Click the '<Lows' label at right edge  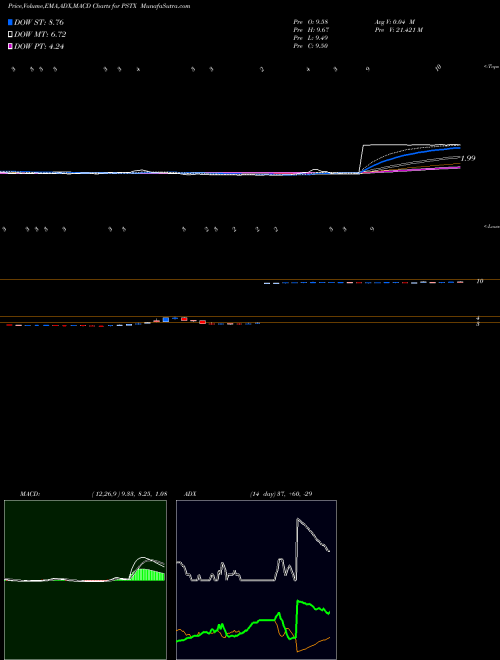click(491, 226)
